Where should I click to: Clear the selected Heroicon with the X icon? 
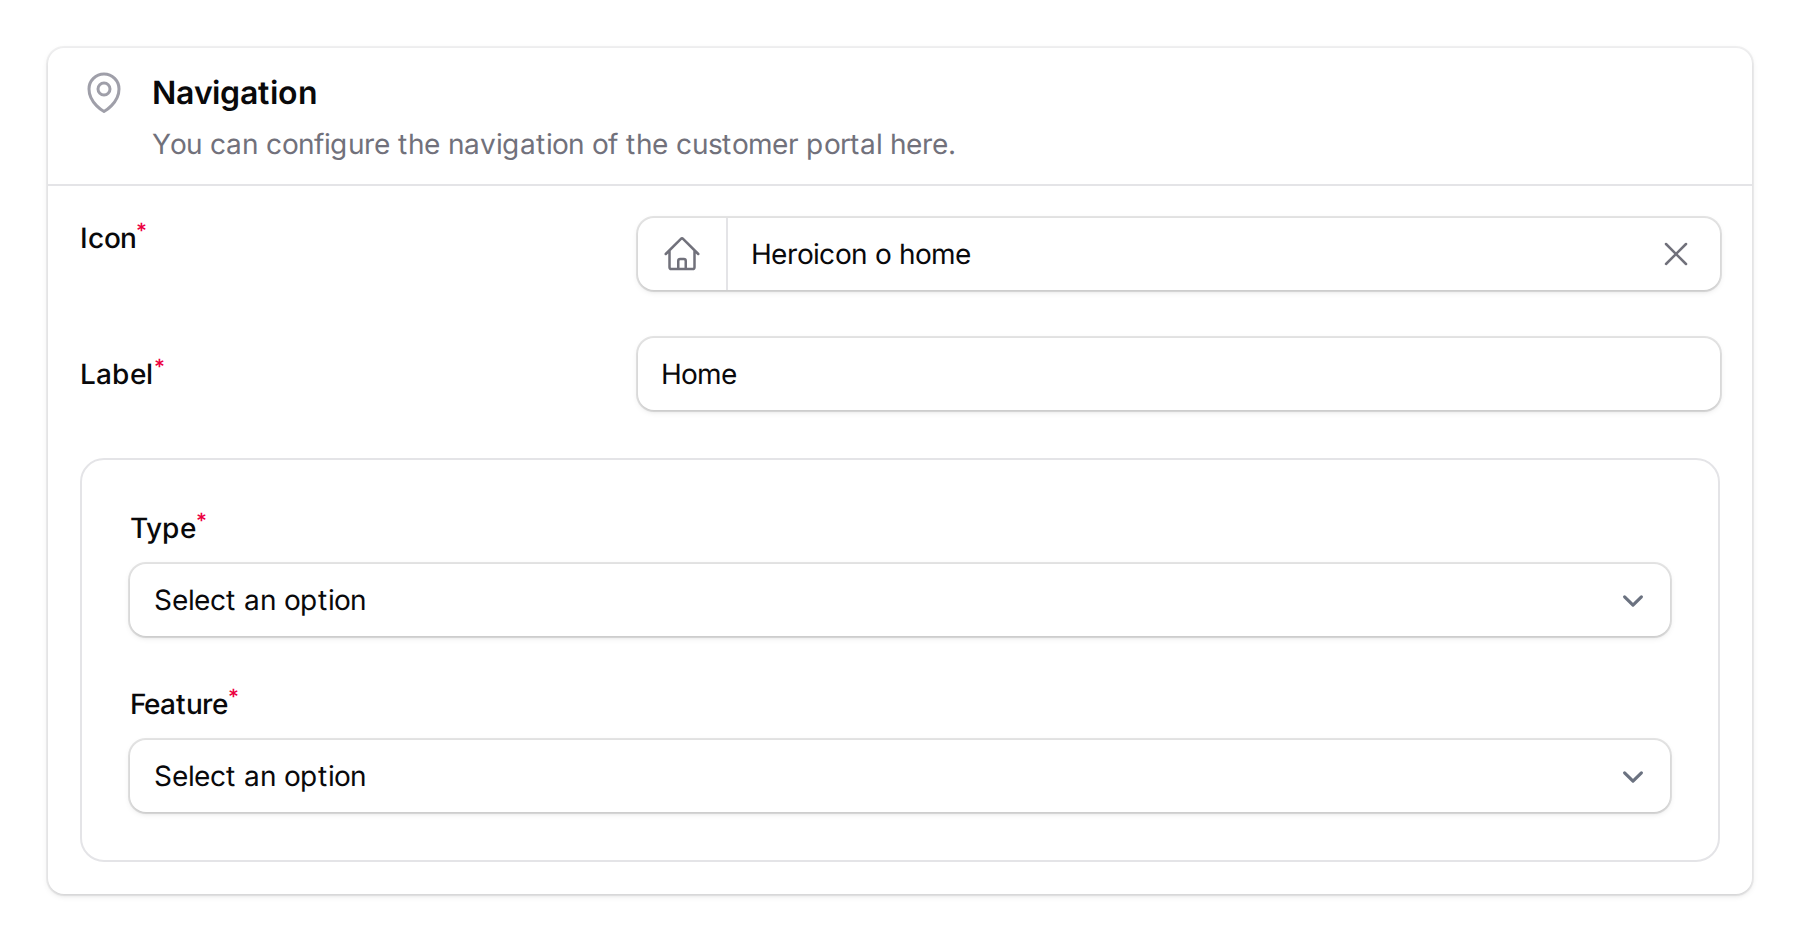click(1675, 254)
